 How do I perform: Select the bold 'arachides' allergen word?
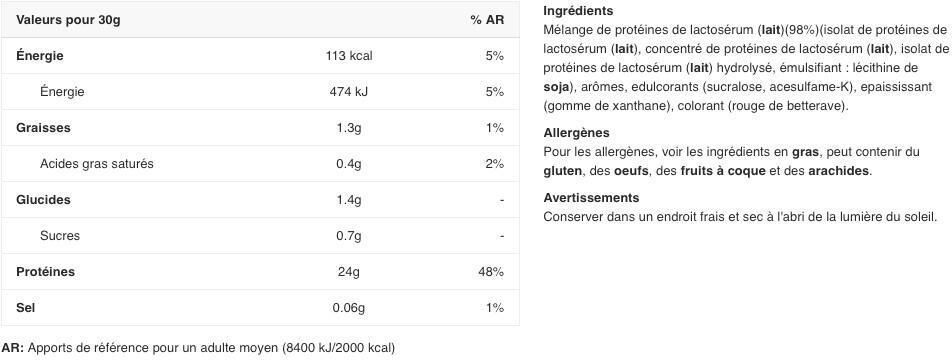pyautogui.click(x=838, y=171)
